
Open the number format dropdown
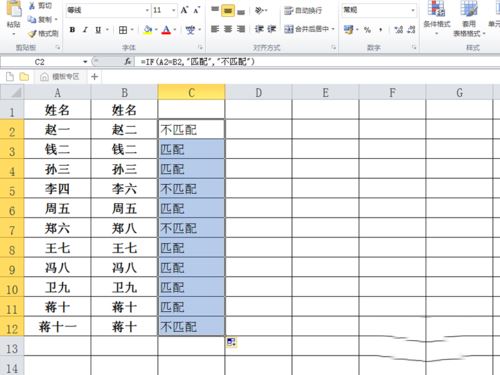[x=413, y=10]
